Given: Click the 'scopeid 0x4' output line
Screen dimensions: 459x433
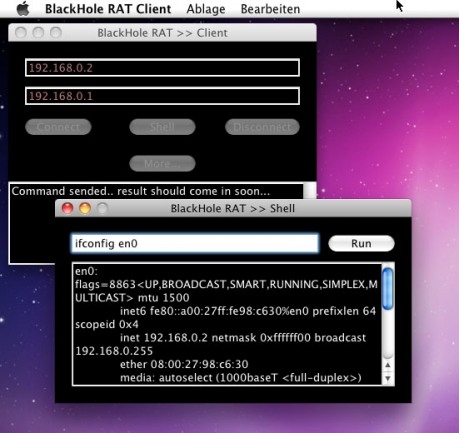Looking at the screenshot, I should (x=107, y=324).
